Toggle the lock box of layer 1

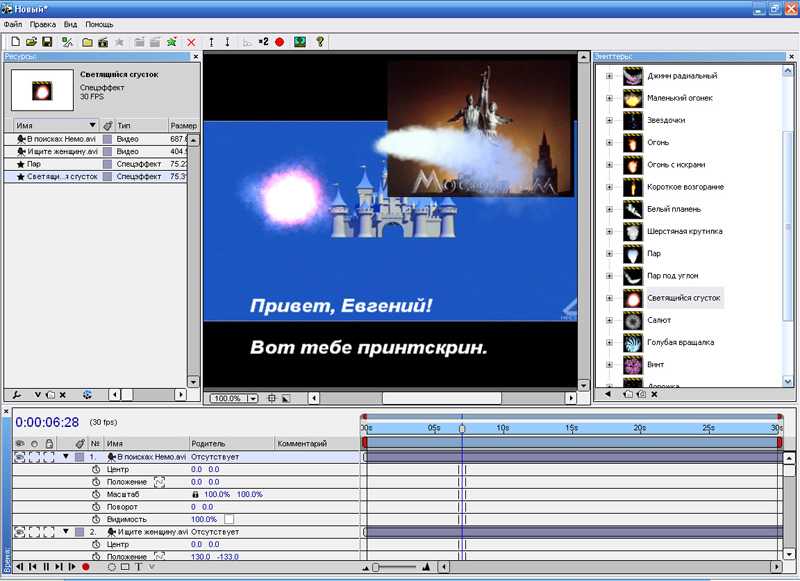(x=49, y=457)
